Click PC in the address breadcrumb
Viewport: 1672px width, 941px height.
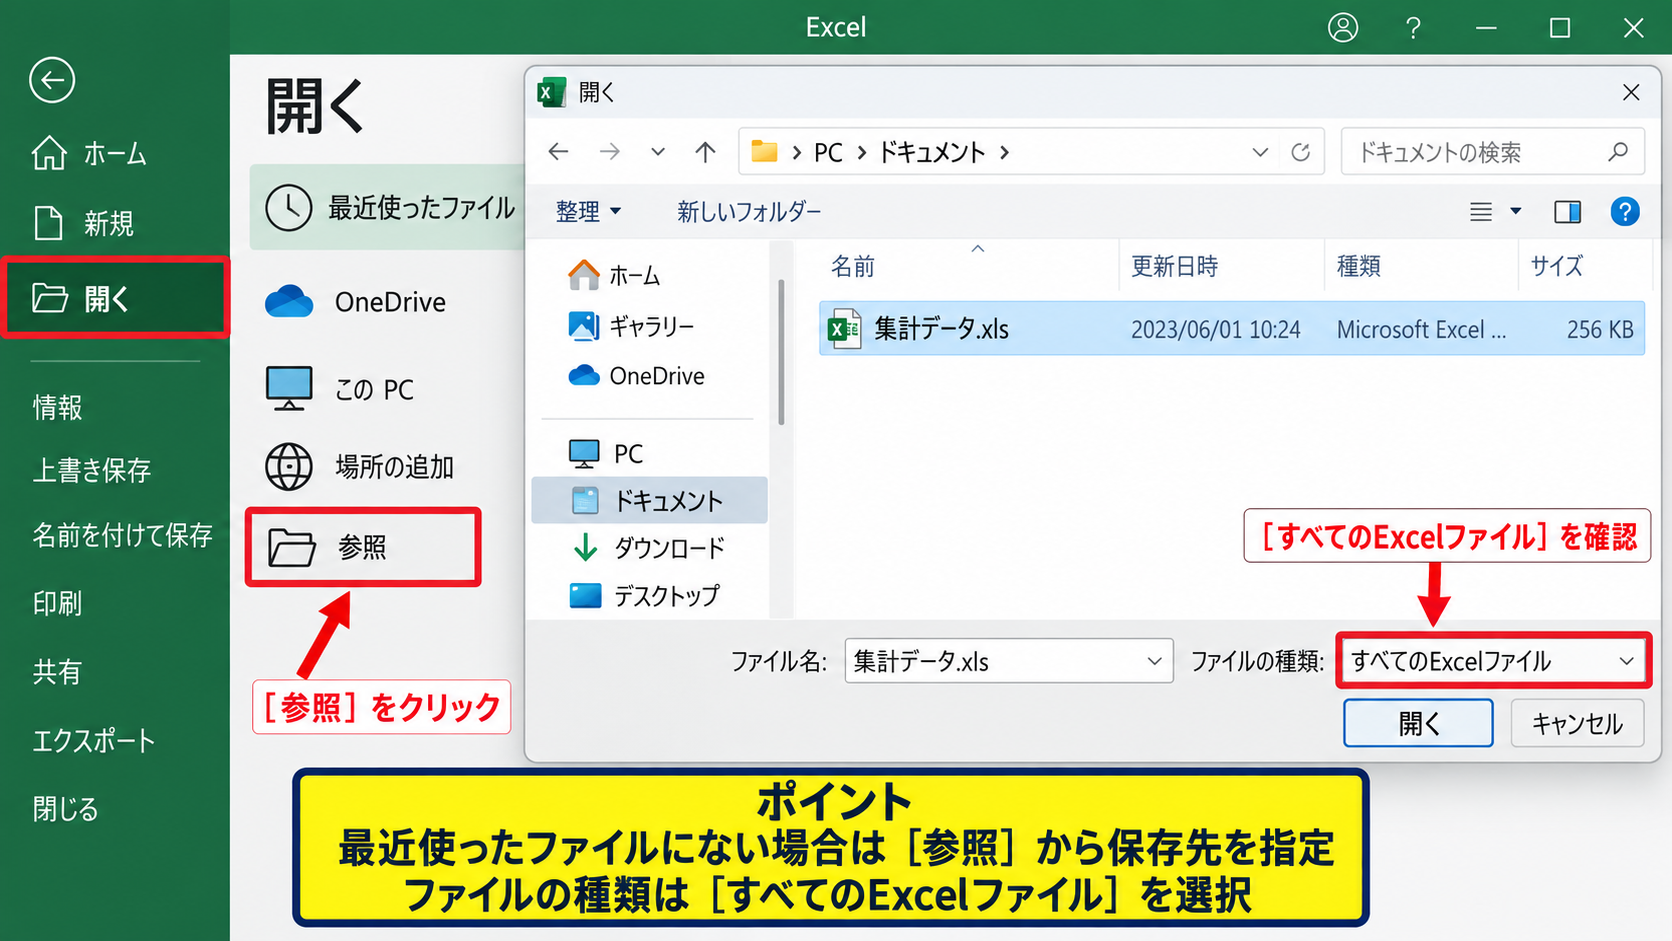tap(828, 152)
